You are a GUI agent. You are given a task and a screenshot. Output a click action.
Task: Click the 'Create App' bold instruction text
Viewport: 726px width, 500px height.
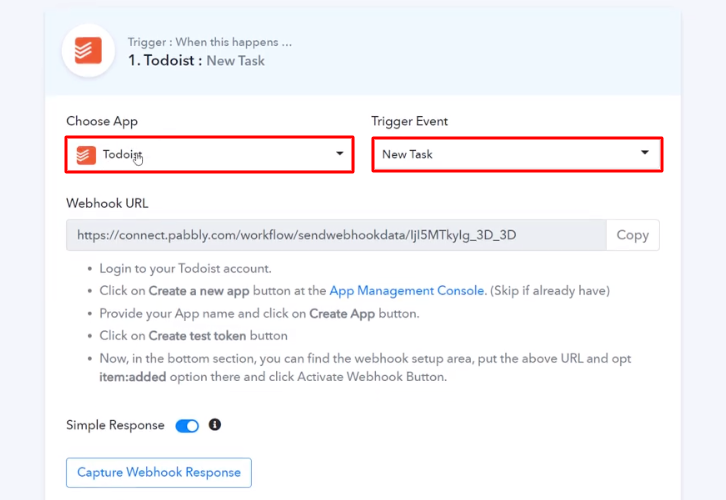(342, 314)
